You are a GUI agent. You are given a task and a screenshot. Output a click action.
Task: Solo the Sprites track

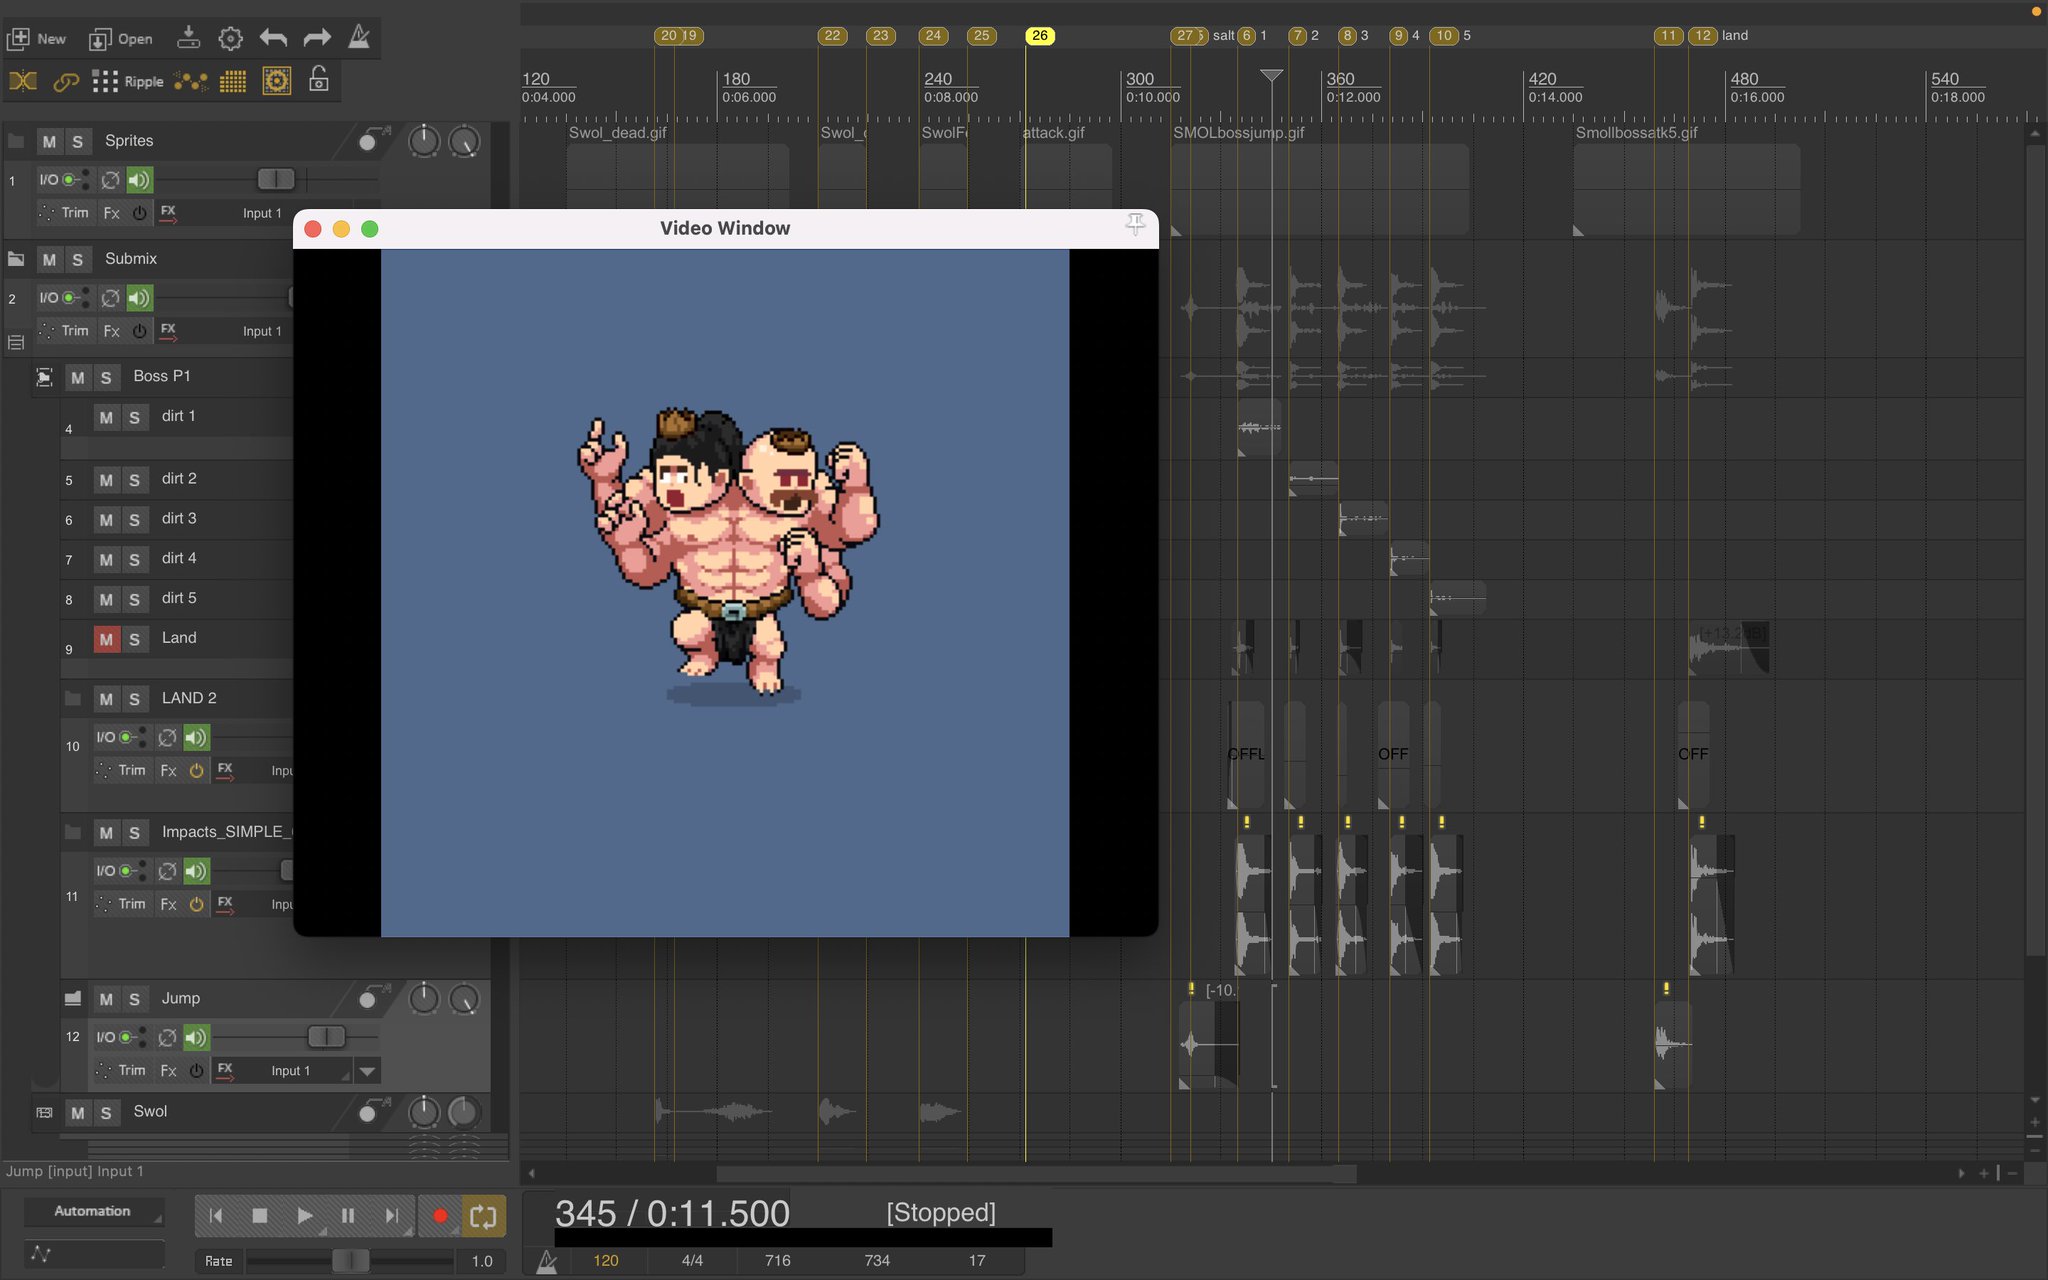[x=78, y=141]
